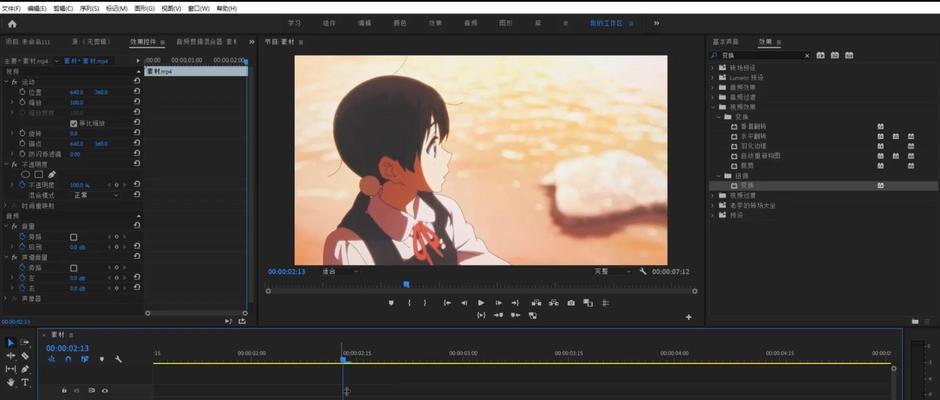
Task: Select the 自动重新构图 effect
Action: pos(760,155)
